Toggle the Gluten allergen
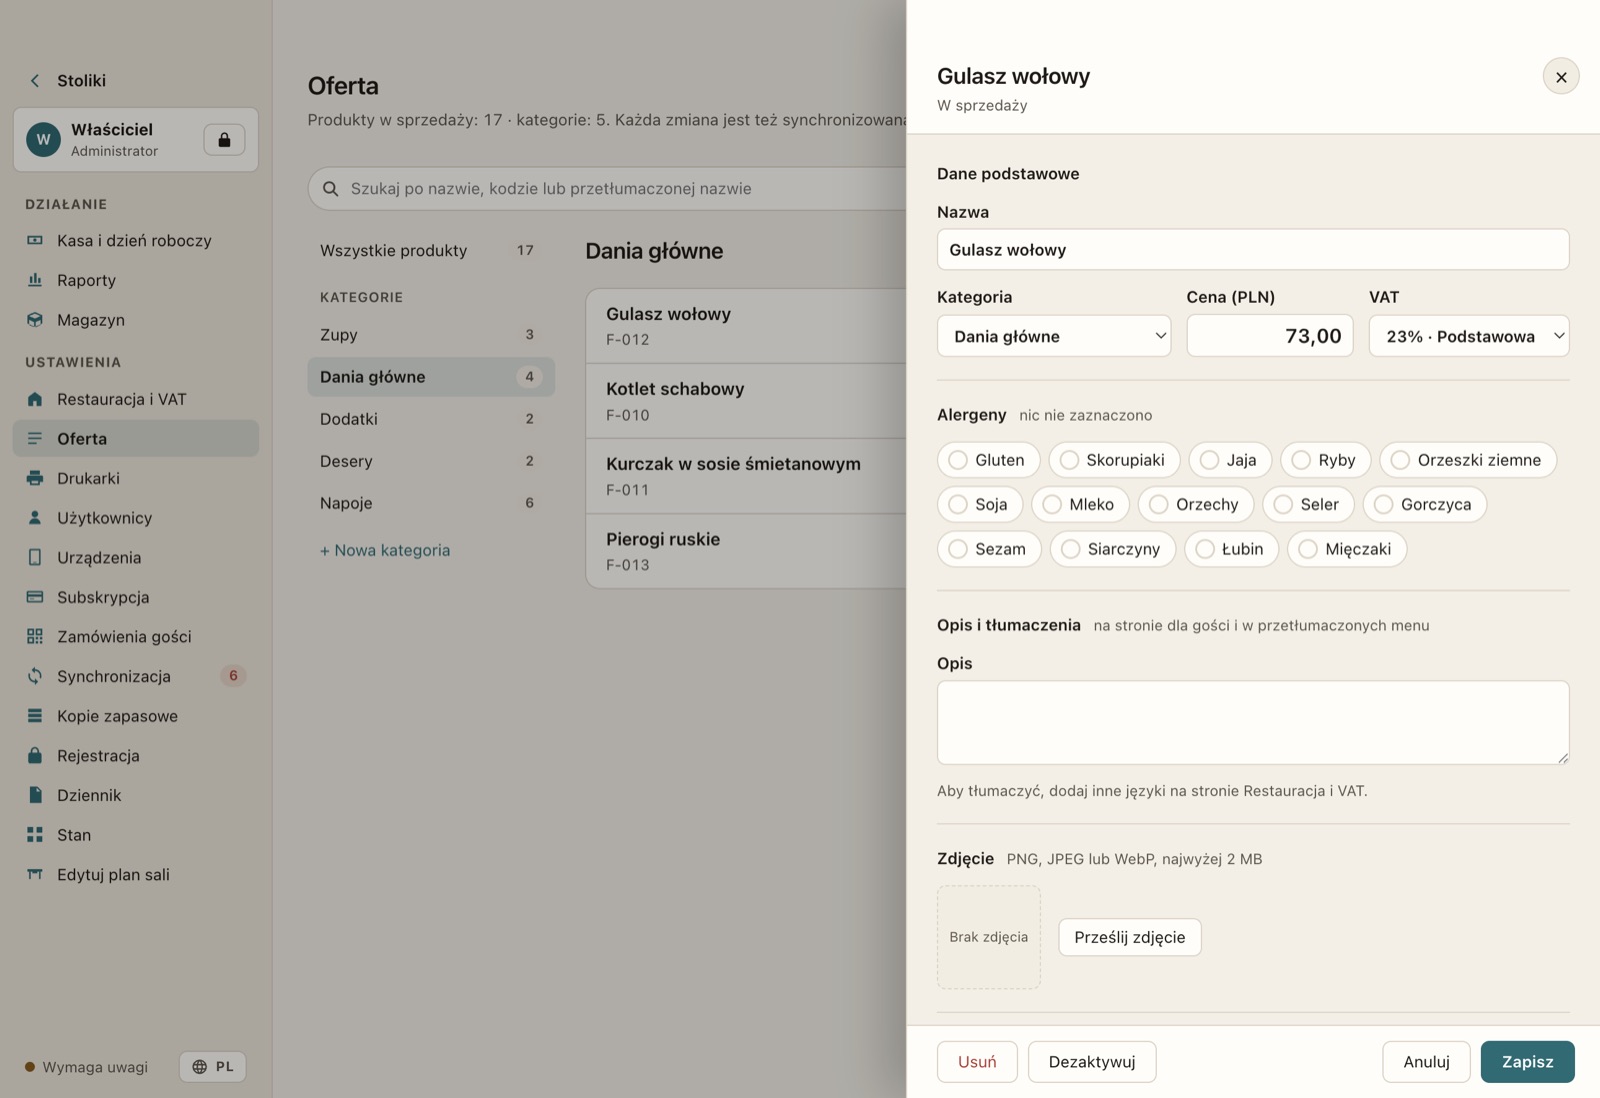The height and width of the screenshot is (1098, 1600). click(988, 460)
